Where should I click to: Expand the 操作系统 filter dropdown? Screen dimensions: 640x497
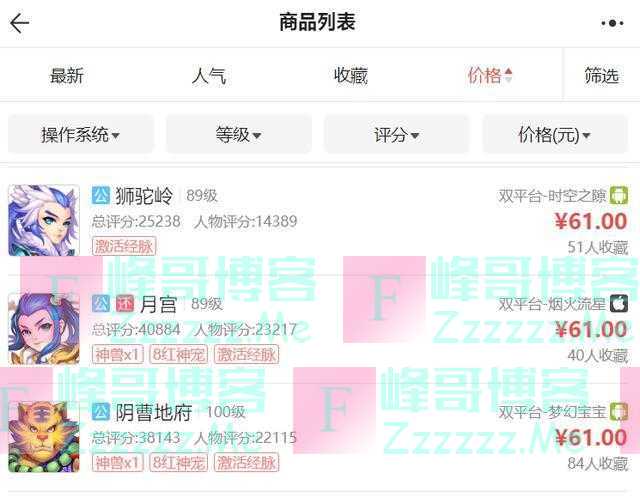[80, 134]
